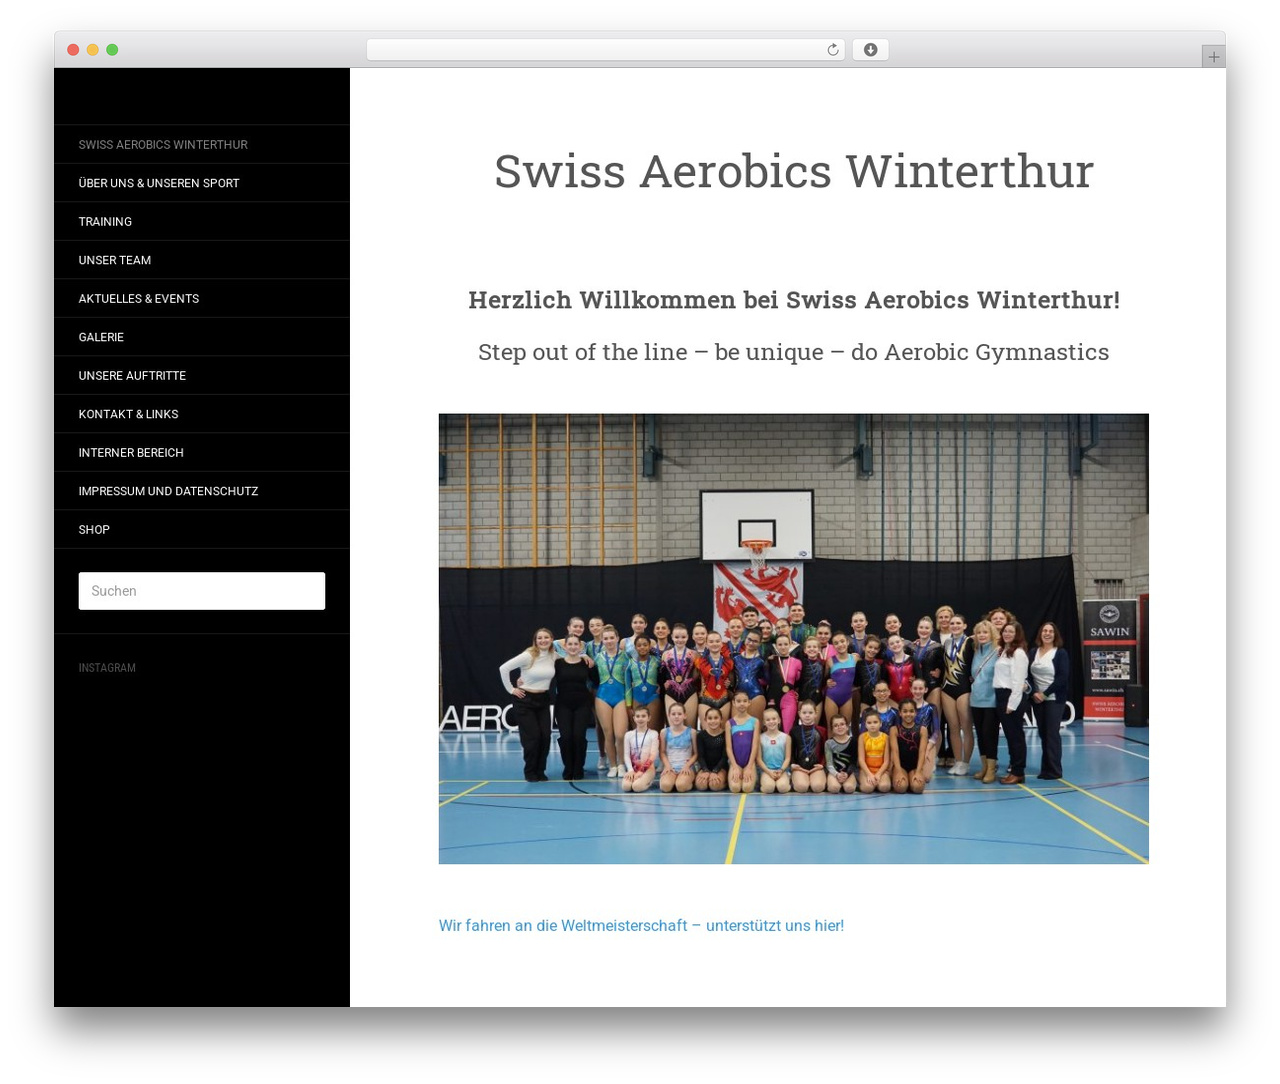The image size is (1280, 1084).
Task: Add a new browser tab
Action: tap(1213, 57)
